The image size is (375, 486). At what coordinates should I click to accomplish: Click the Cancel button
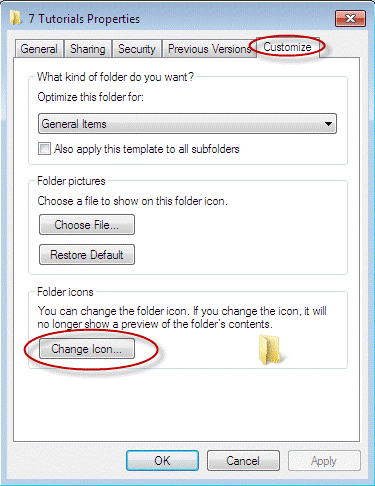tap(243, 461)
